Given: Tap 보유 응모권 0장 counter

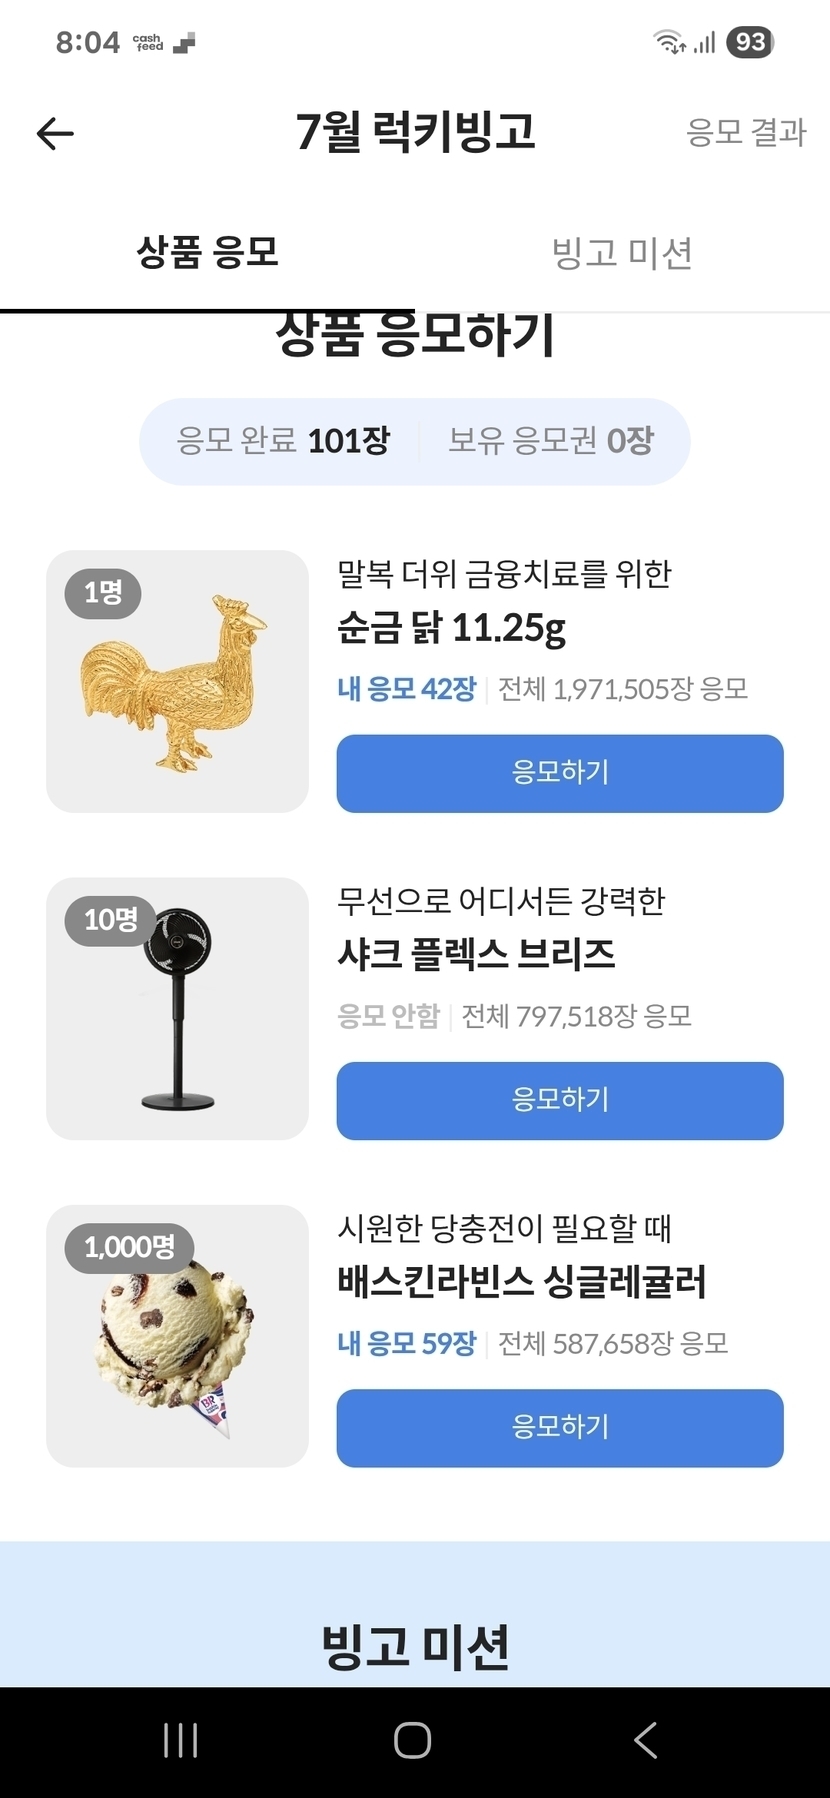Looking at the screenshot, I should tap(551, 441).
